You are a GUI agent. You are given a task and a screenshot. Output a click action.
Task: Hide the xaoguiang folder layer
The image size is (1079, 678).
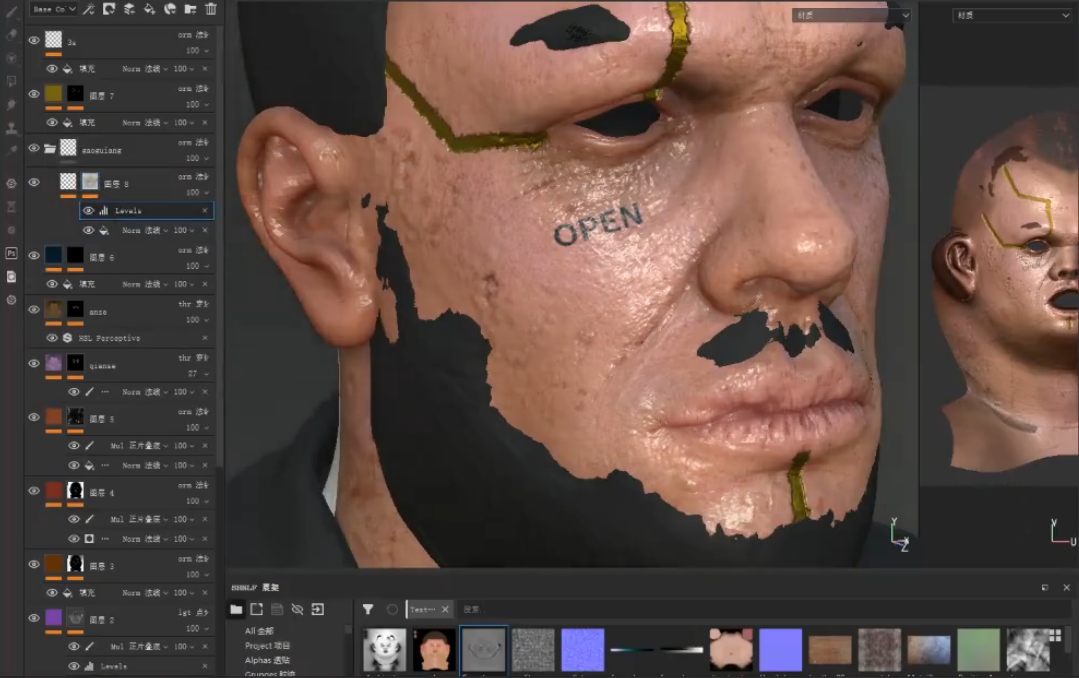[x=34, y=148]
